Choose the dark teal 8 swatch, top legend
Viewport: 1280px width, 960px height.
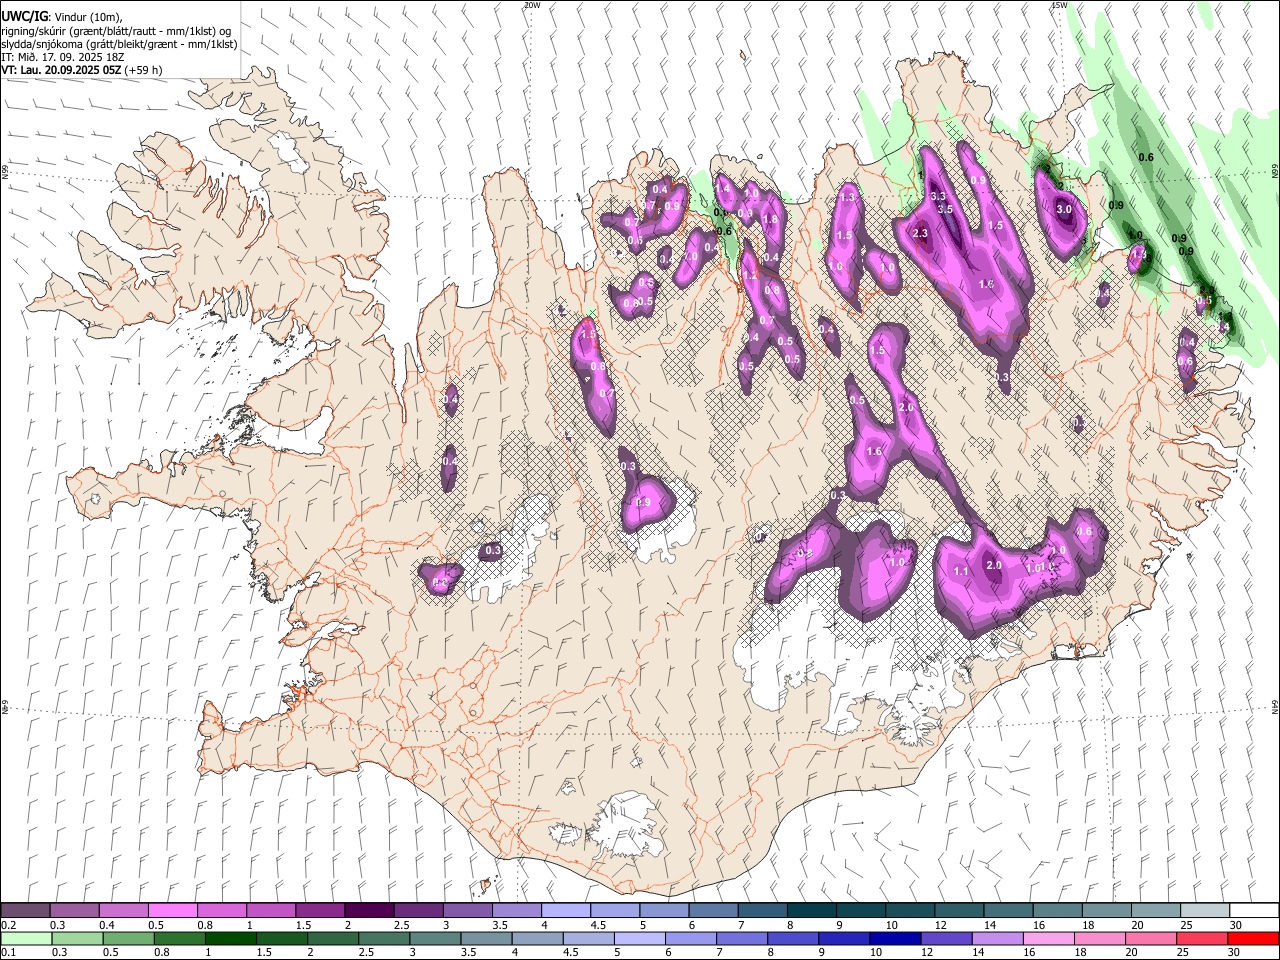pos(812,911)
